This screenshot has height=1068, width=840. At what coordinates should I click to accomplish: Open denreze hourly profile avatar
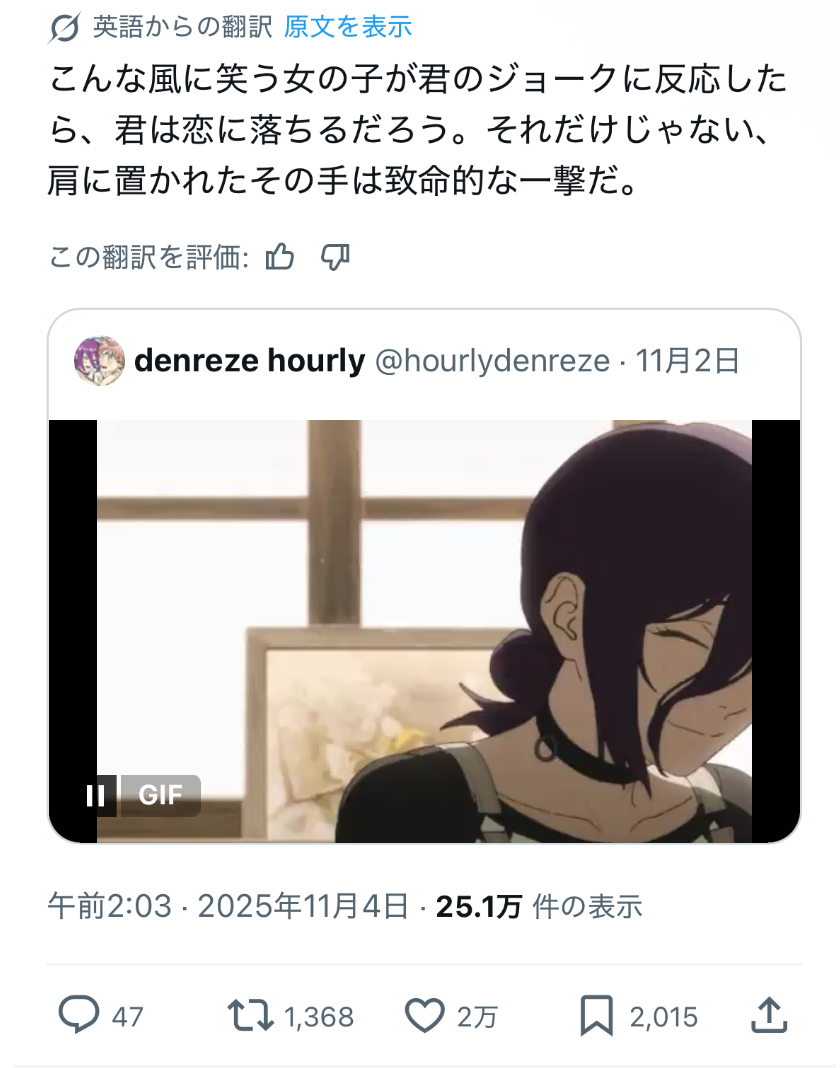(x=99, y=361)
